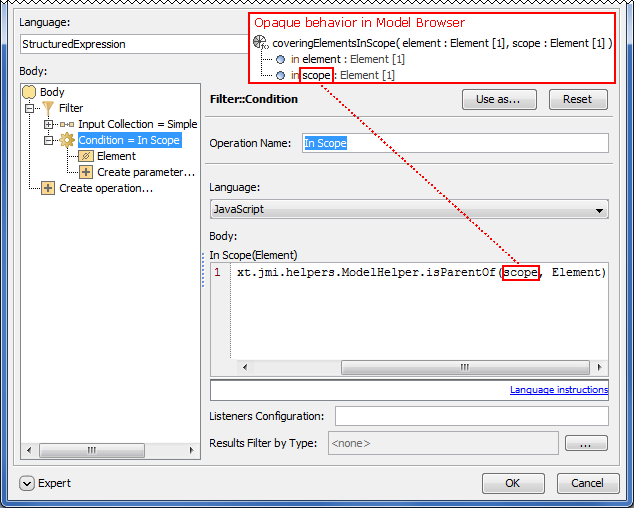Click the Listeners Configuration field
The height and width of the screenshot is (508, 634).
pos(471,416)
